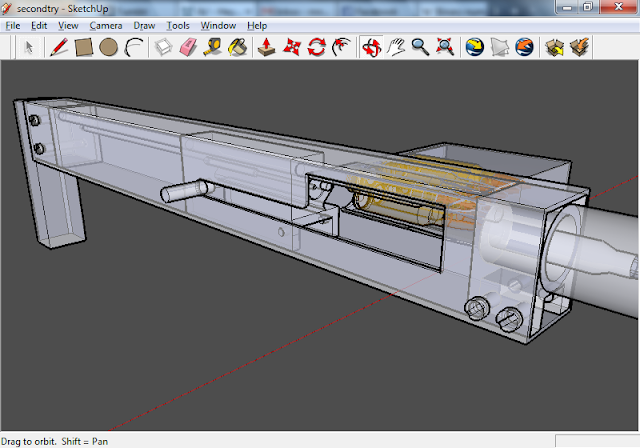Open the File menu

tap(13, 26)
